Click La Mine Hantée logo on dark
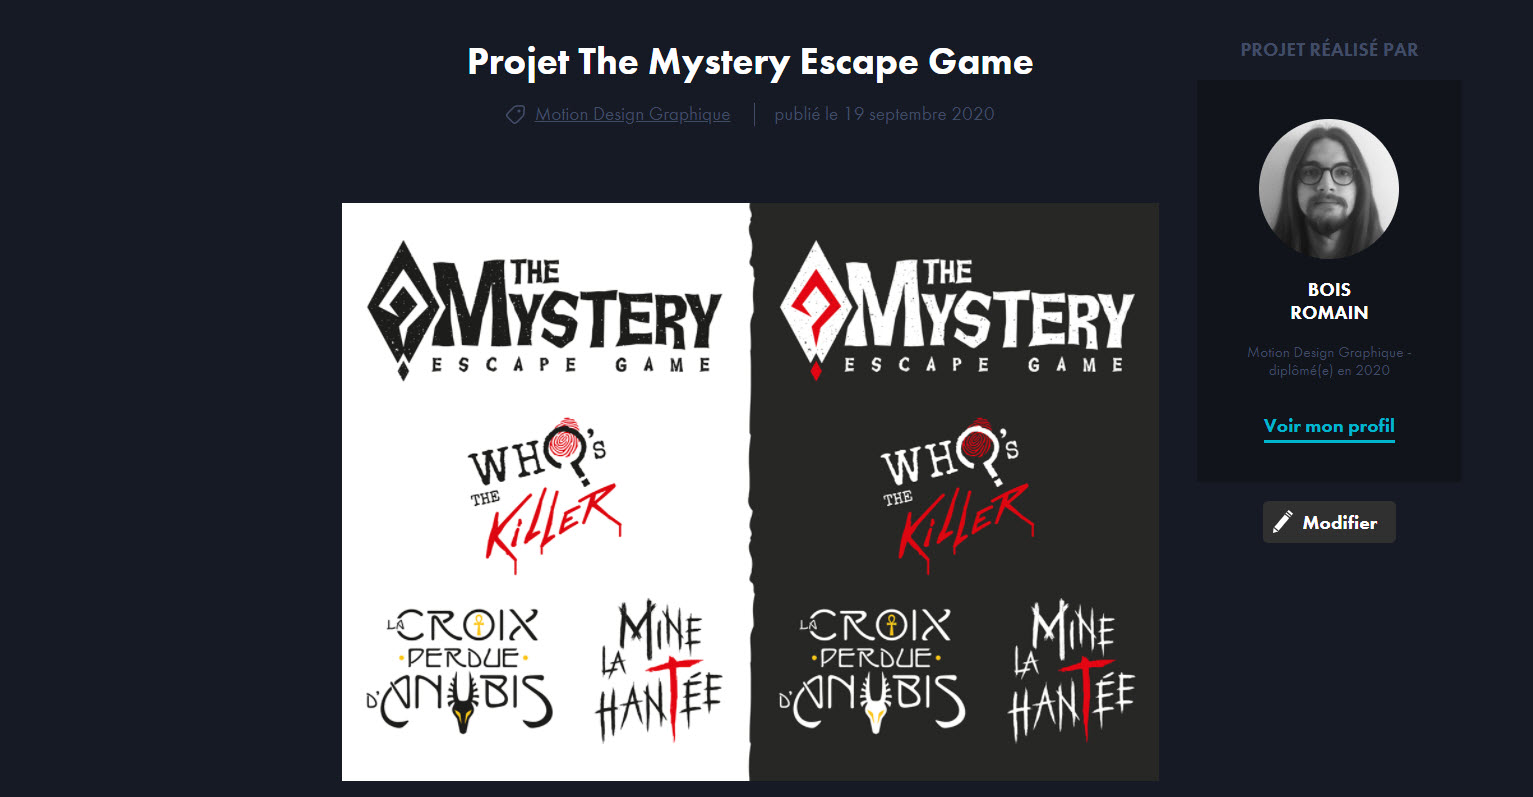Screen dimensions: 1533x797 (1072, 671)
